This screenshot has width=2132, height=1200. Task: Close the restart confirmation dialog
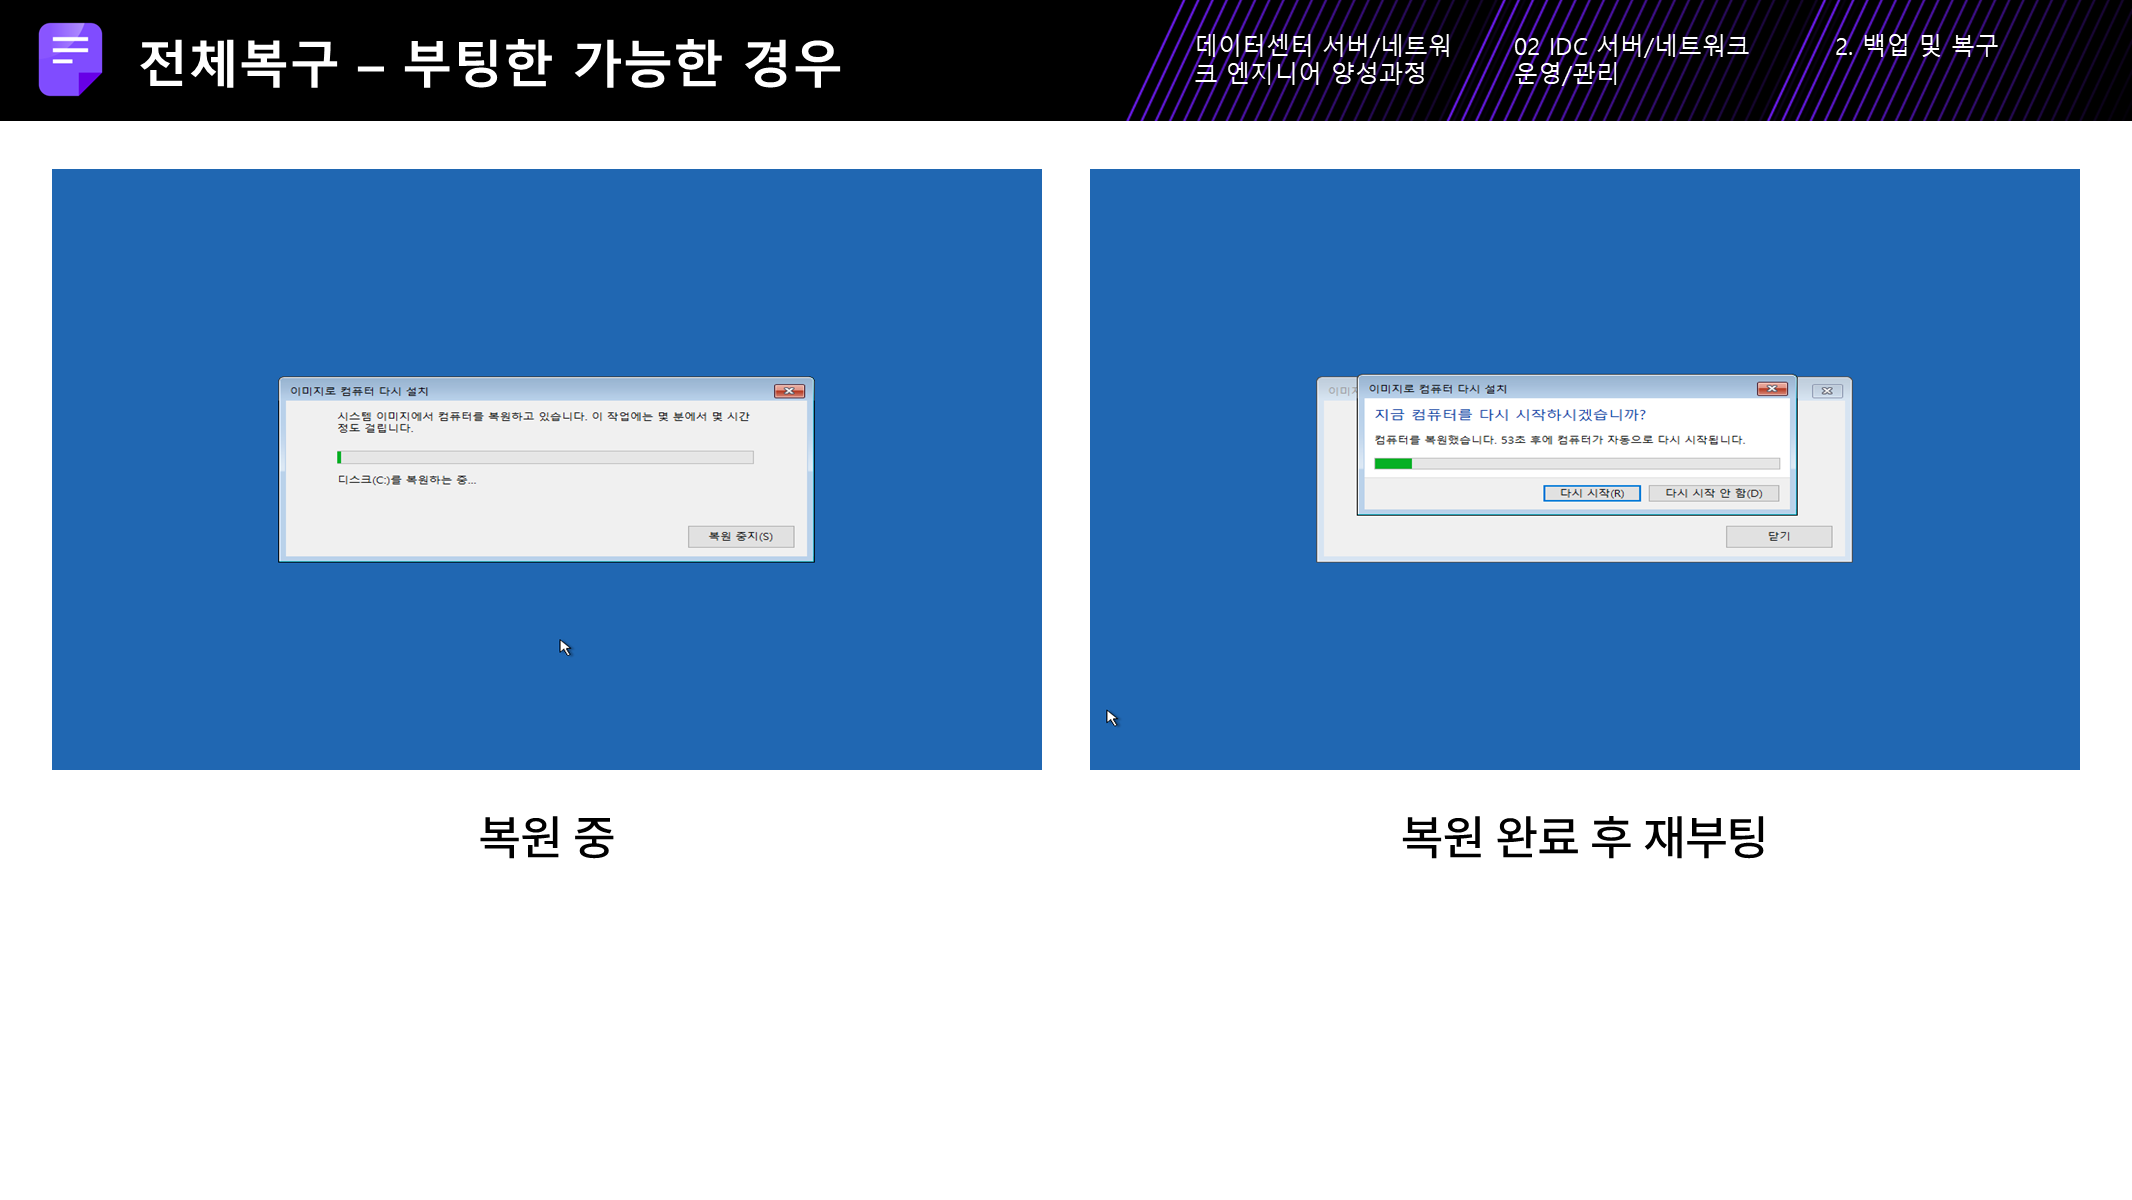coord(1771,389)
